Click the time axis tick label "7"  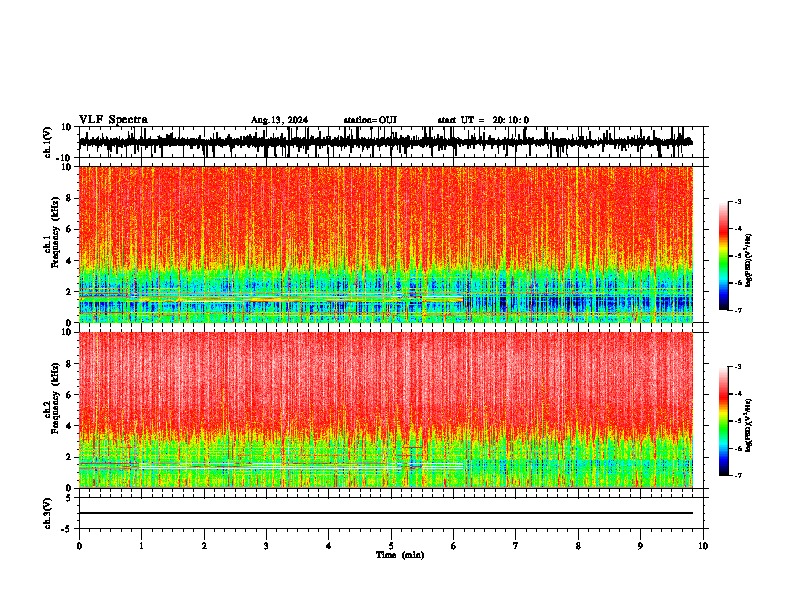516,546
